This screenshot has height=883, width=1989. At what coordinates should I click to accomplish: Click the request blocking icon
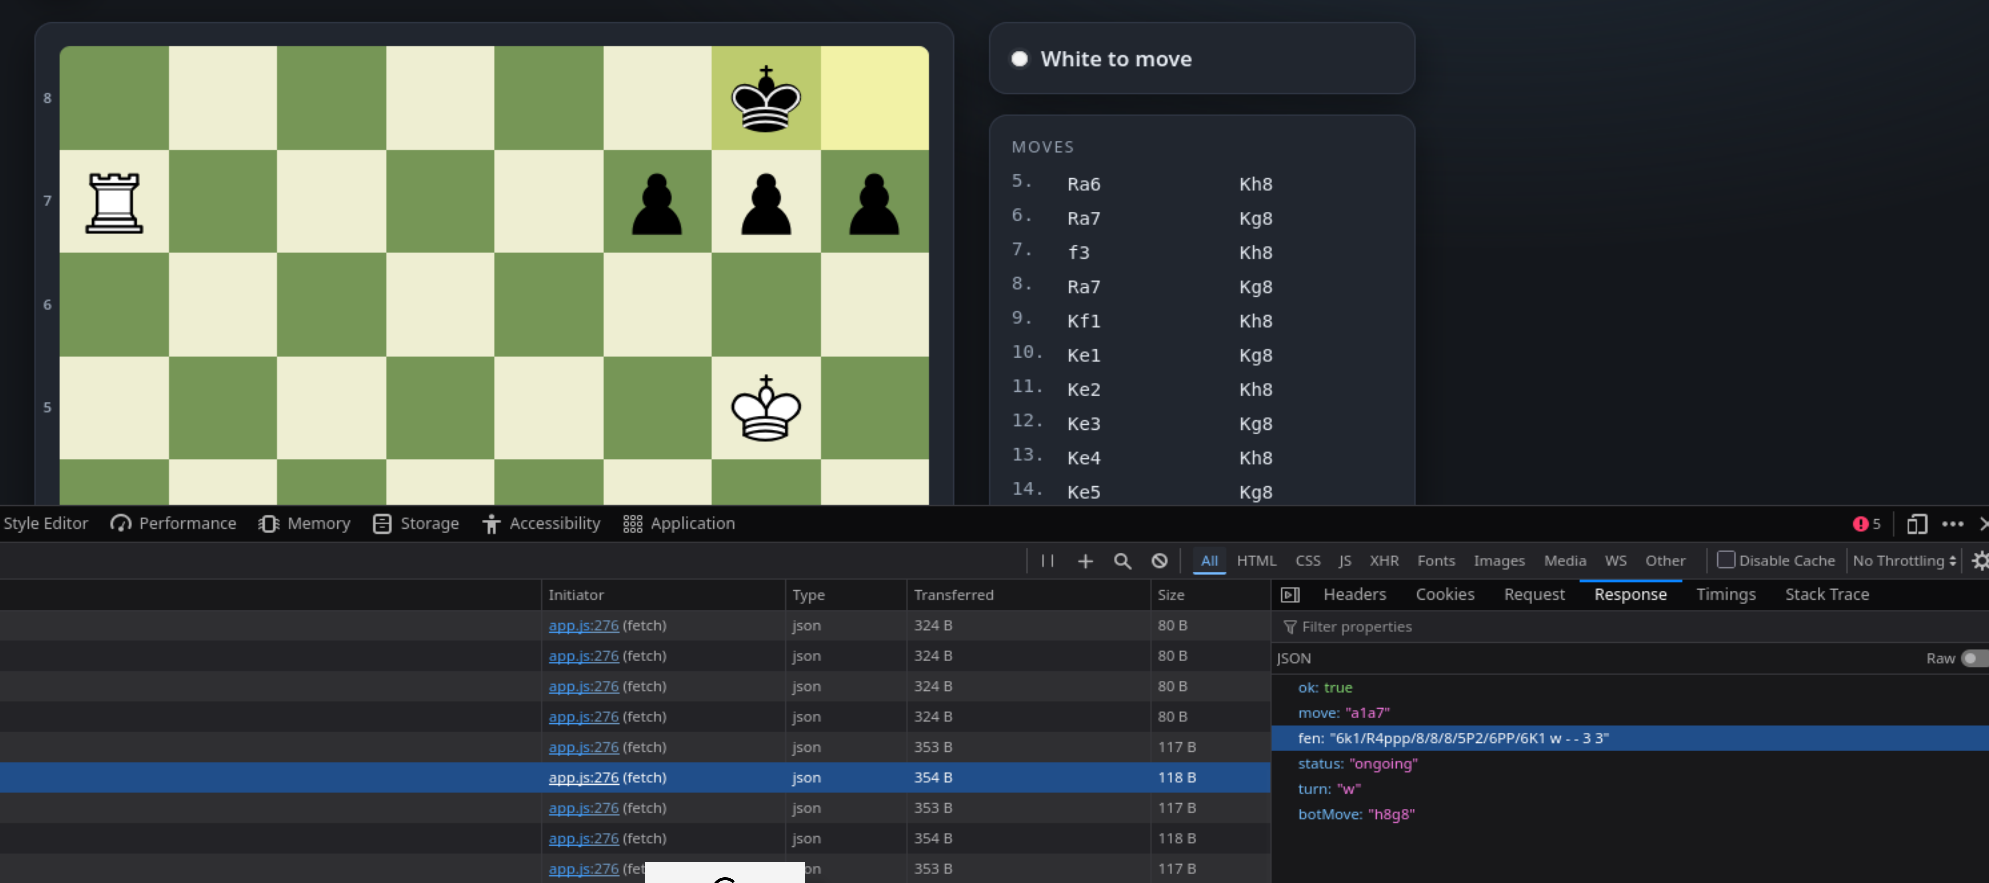point(1159,561)
